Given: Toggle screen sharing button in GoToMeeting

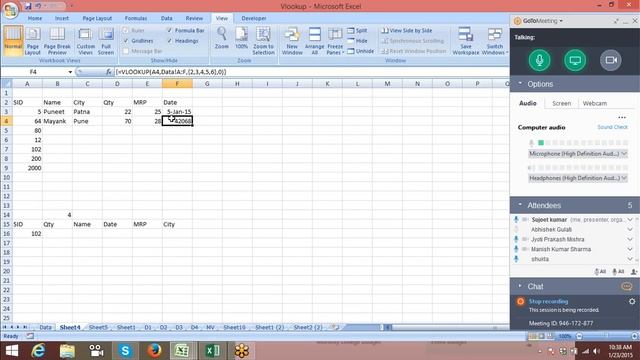Looking at the screenshot, I should (x=575, y=60).
